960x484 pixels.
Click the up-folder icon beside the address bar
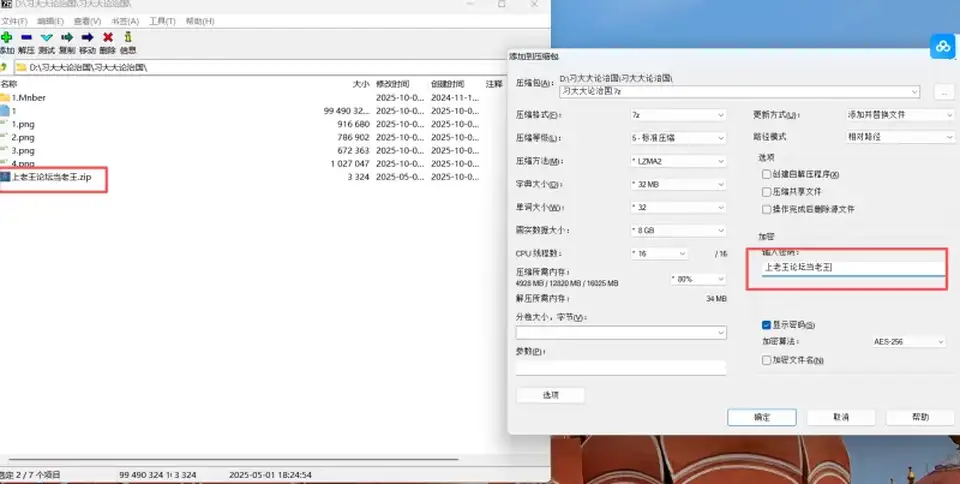pyautogui.click(x=3, y=67)
